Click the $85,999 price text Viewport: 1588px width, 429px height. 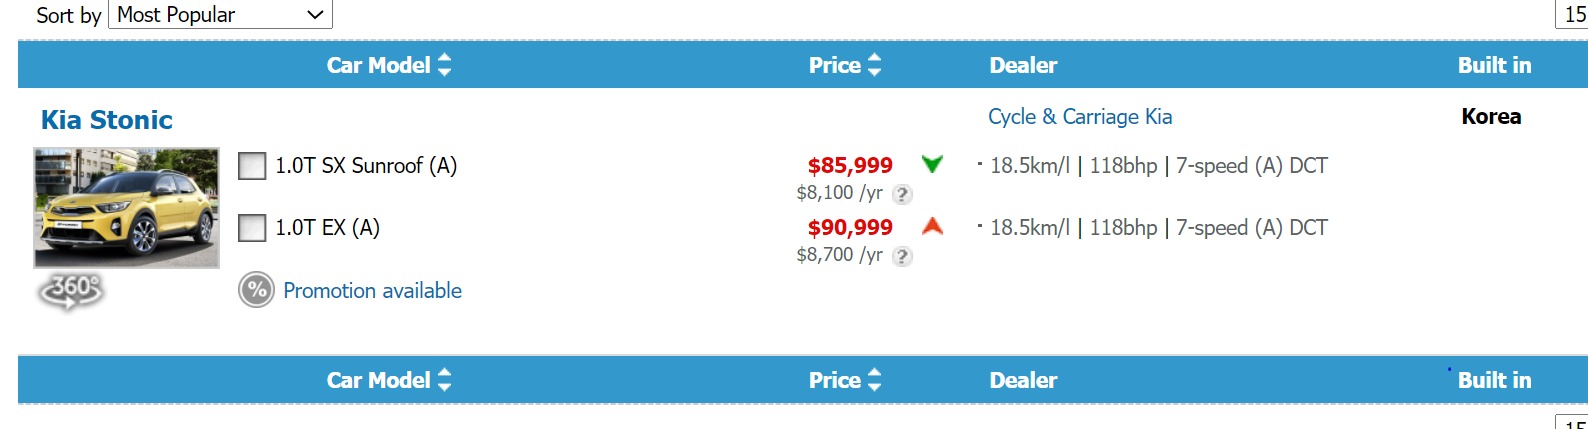click(x=850, y=165)
